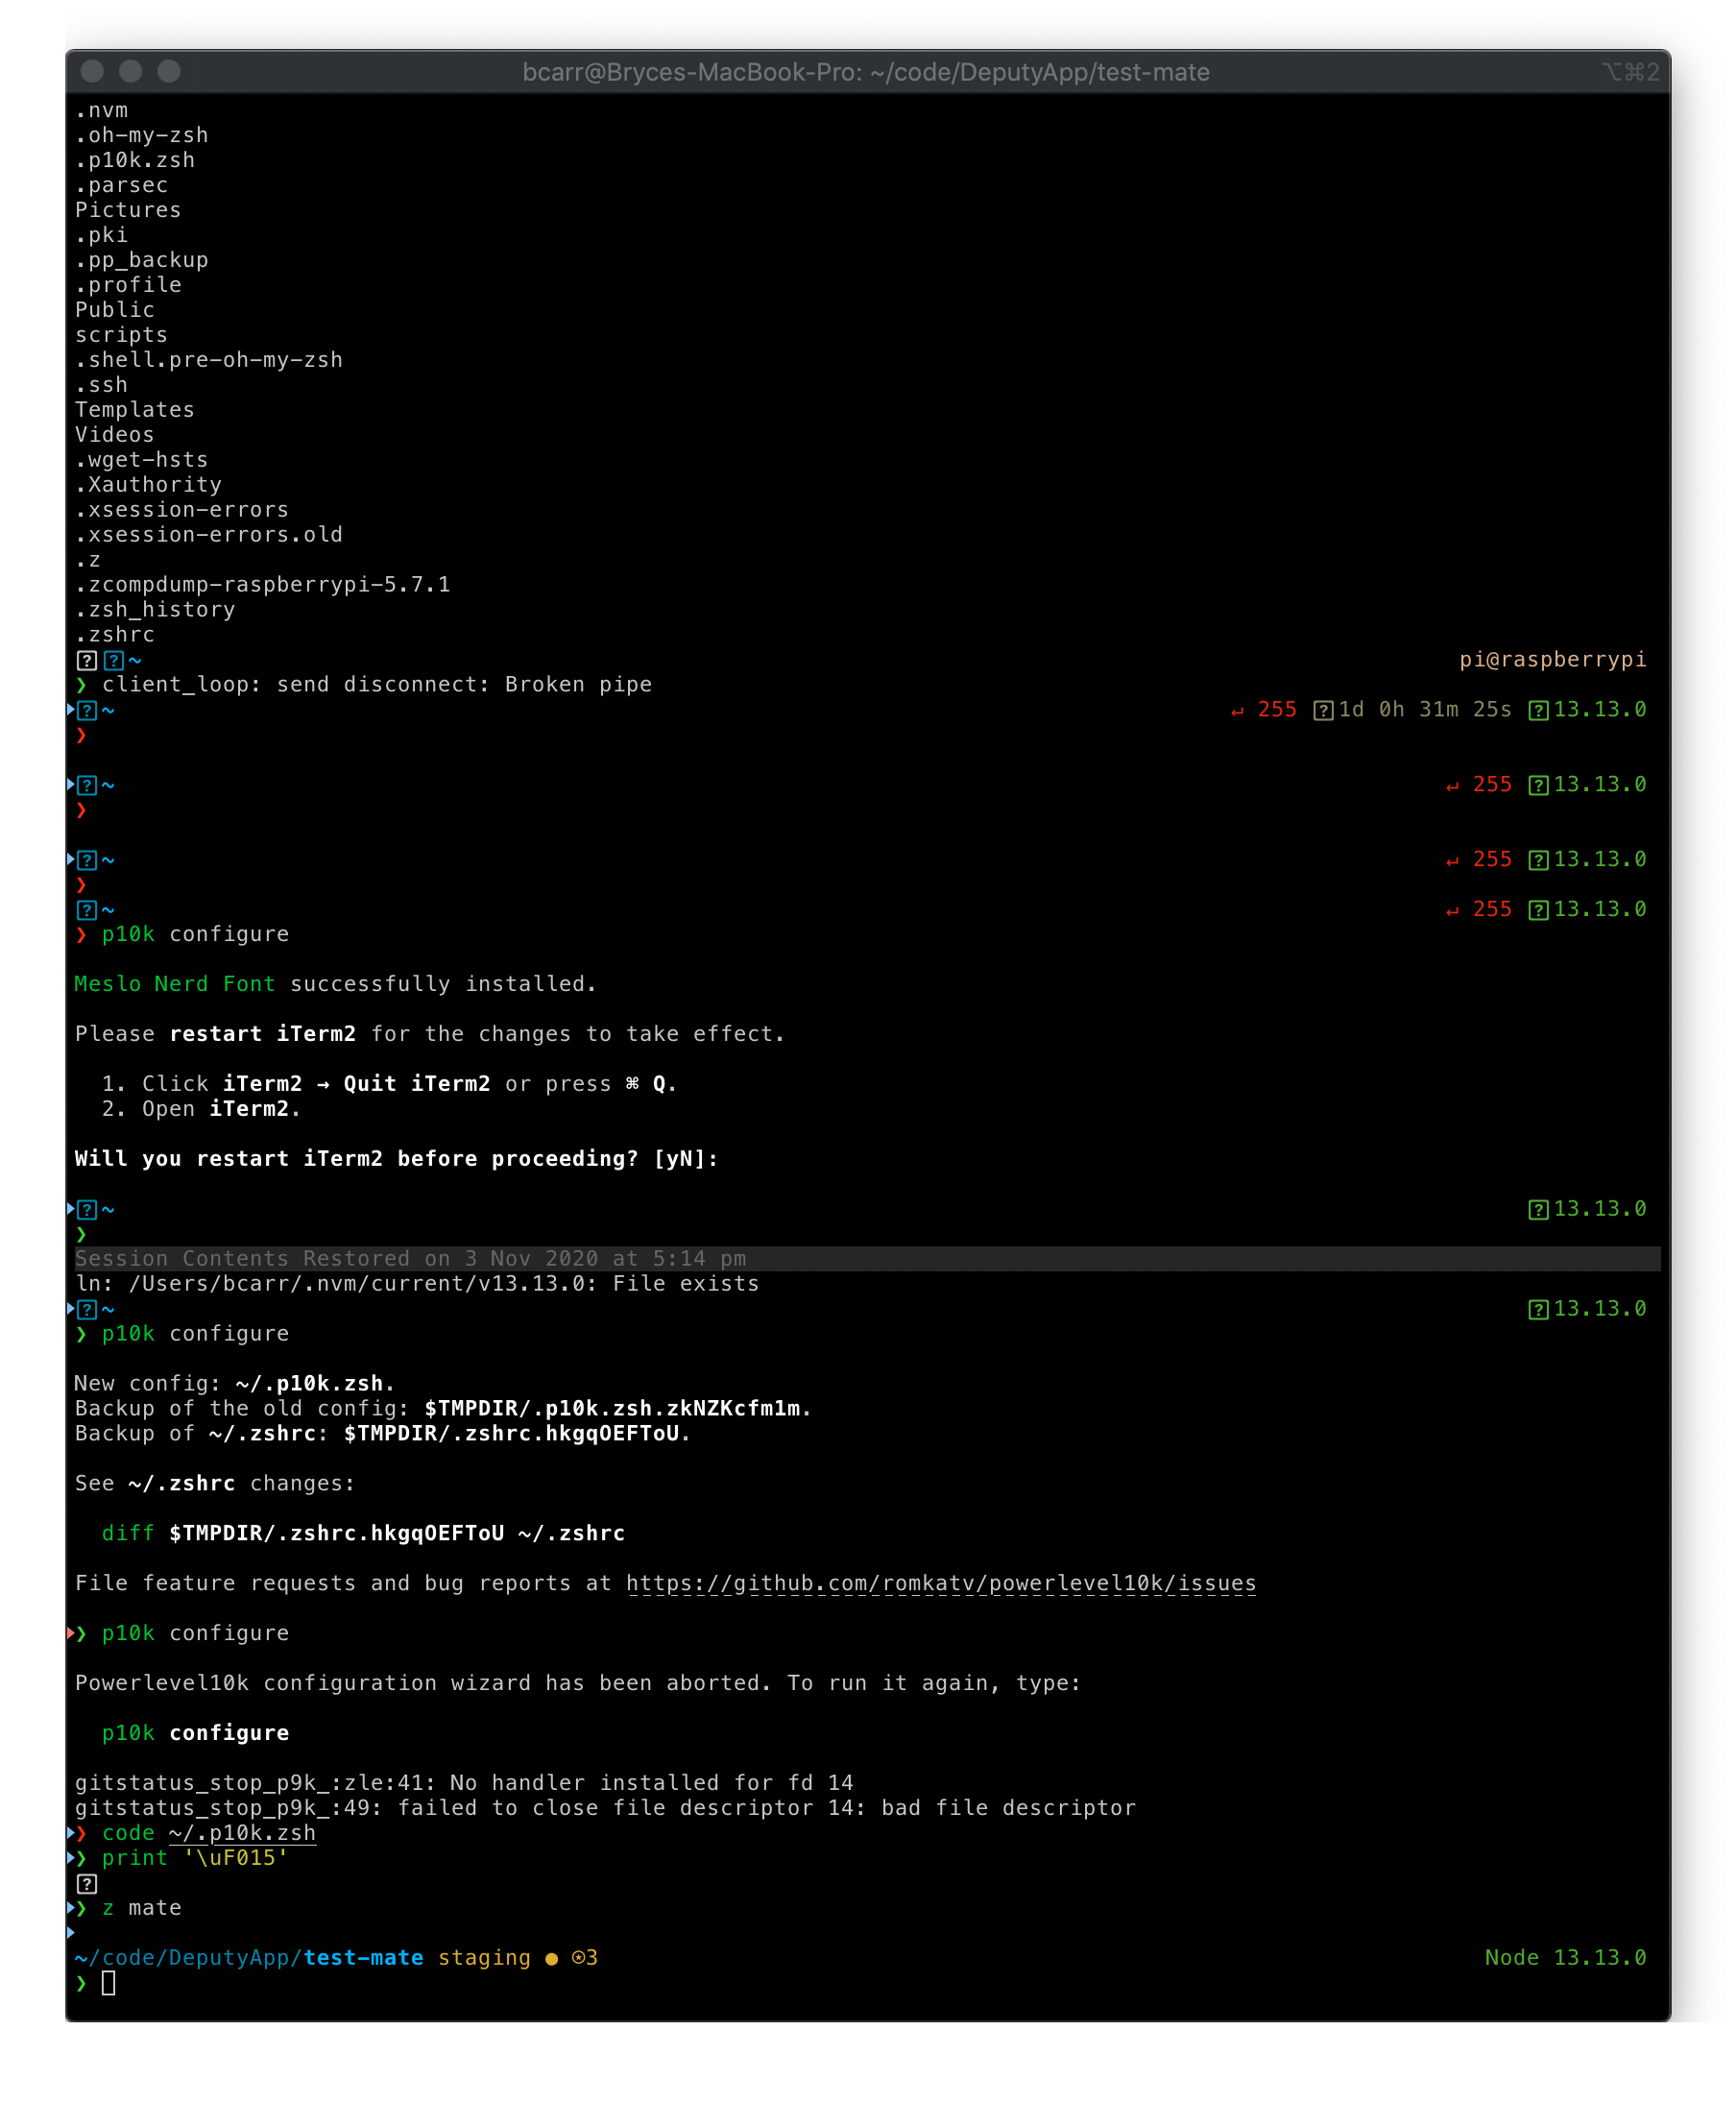1736x2103 pixels.
Task: Click the ⌥⌘2 badge in the title bar
Action: point(1633,72)
